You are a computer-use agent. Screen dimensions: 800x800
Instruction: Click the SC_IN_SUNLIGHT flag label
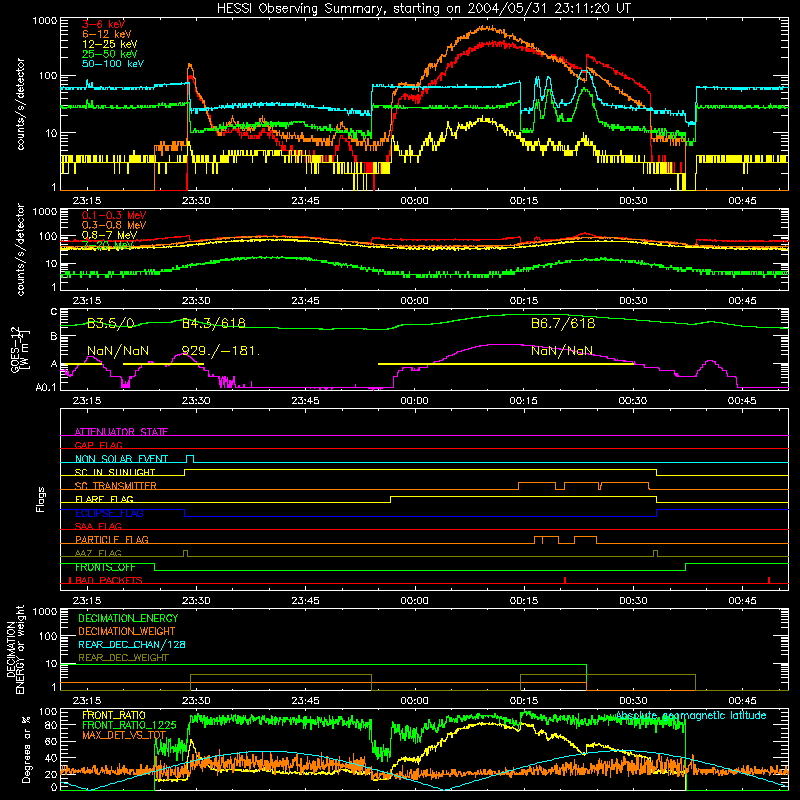pyautogui.click(x=115, y=472)
